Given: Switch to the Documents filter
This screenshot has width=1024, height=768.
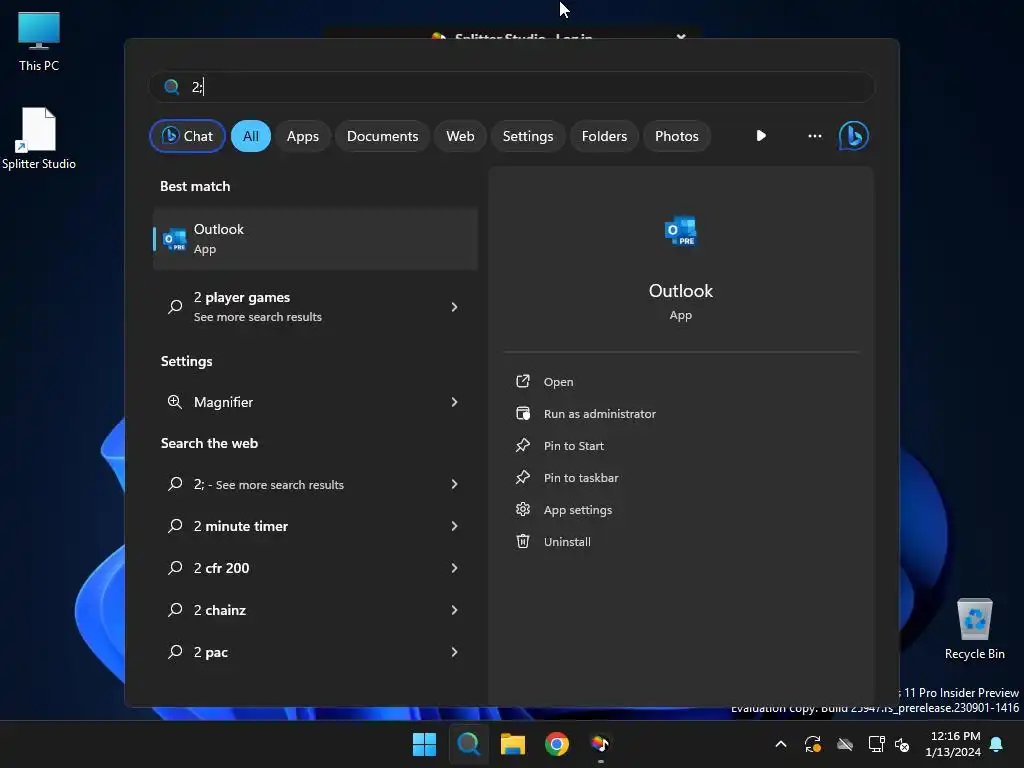Looking at the screenshot, I should (x=382, y=136).
